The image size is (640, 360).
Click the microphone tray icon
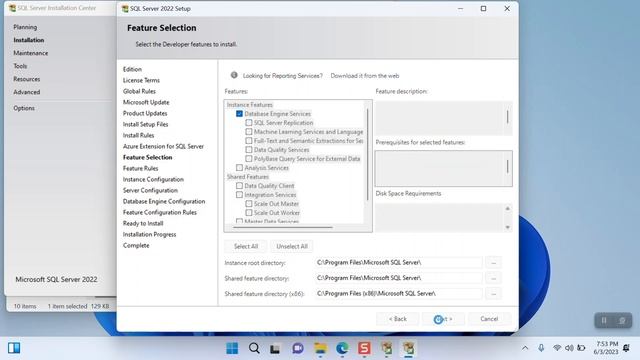(x=541, y=348)
